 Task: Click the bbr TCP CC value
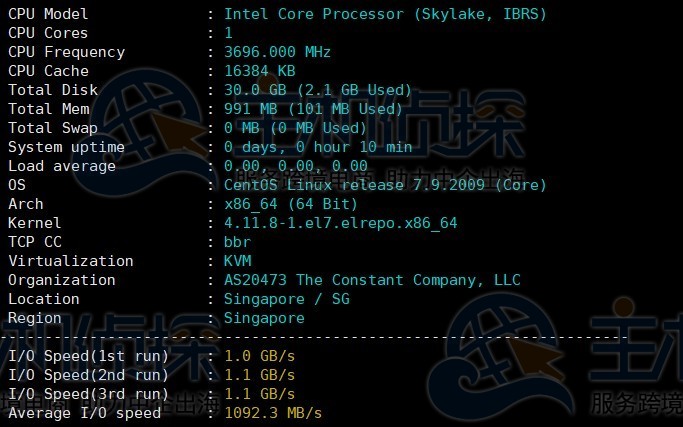(x=237, y=242)
